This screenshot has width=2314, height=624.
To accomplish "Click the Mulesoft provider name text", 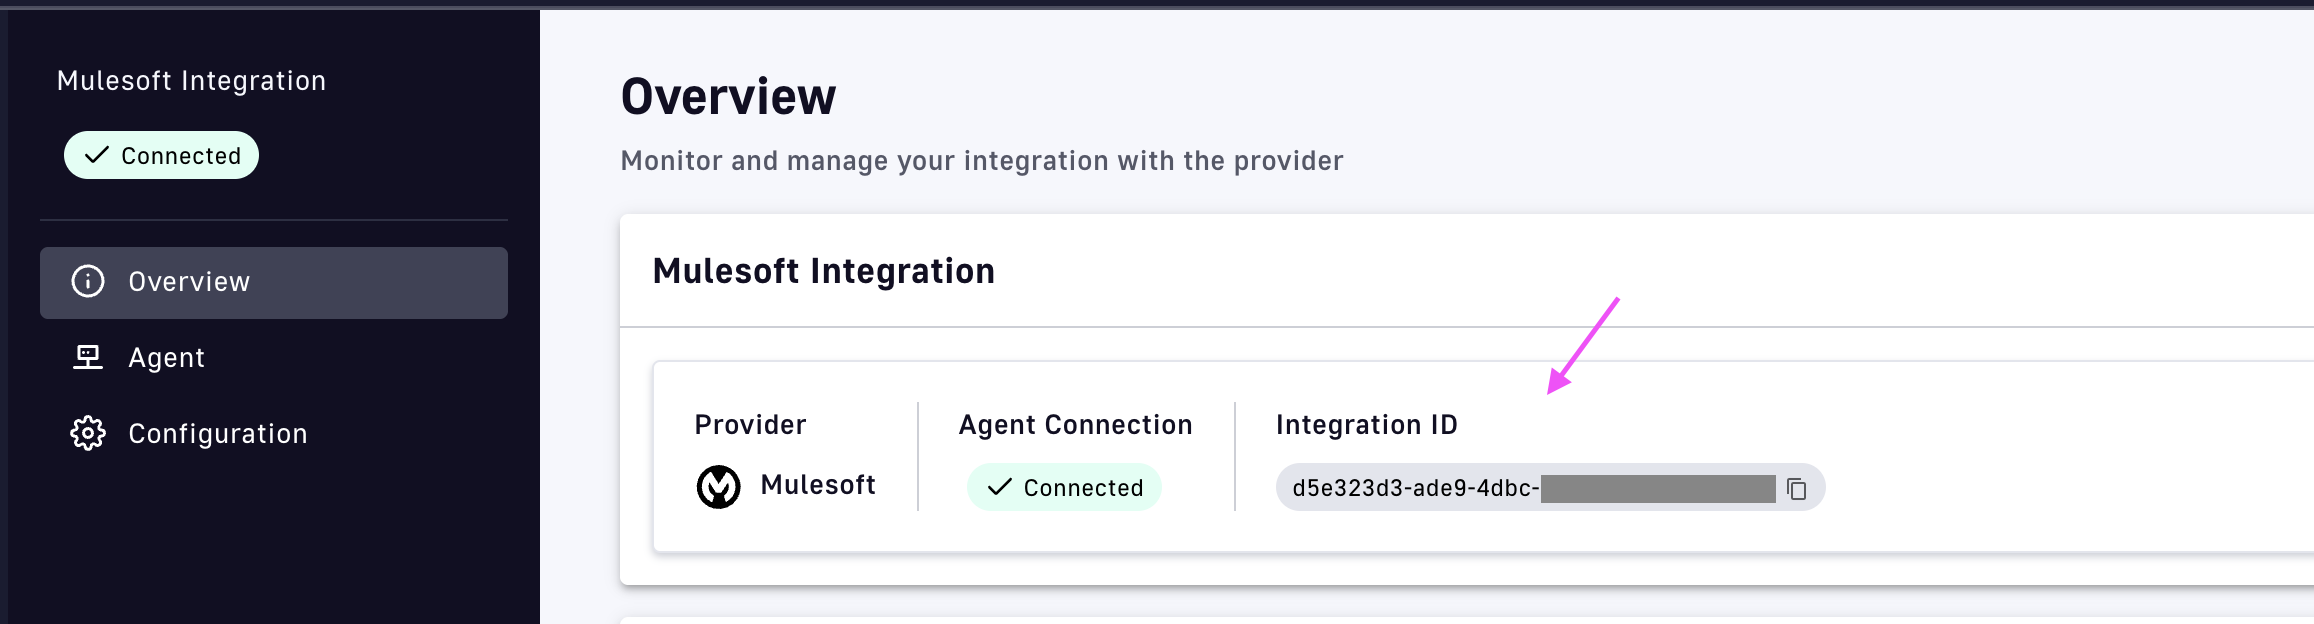I will [x=818, y=485].
